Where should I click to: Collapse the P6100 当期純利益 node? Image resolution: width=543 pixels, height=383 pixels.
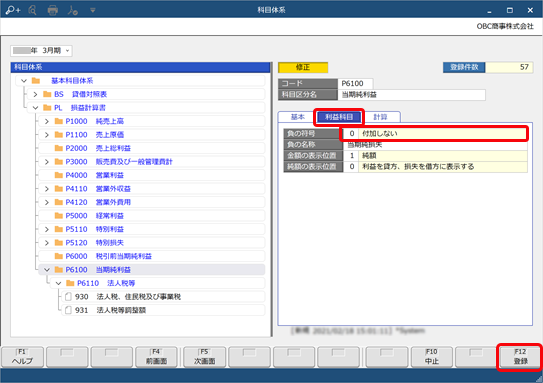coord(47,270)
